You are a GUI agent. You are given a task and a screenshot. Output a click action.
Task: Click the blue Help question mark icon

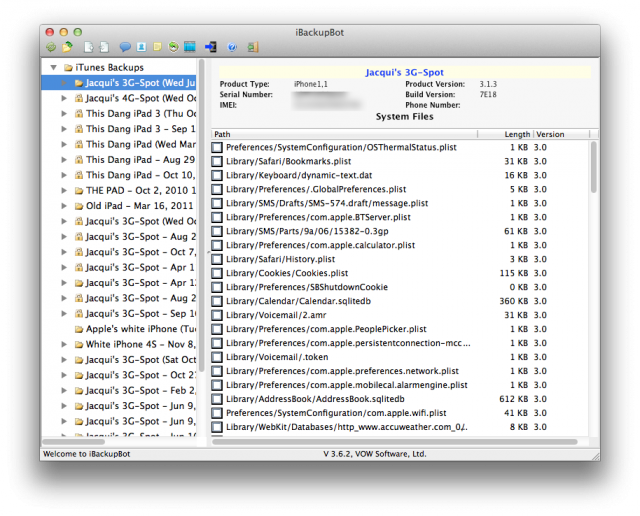click(232, 47)
